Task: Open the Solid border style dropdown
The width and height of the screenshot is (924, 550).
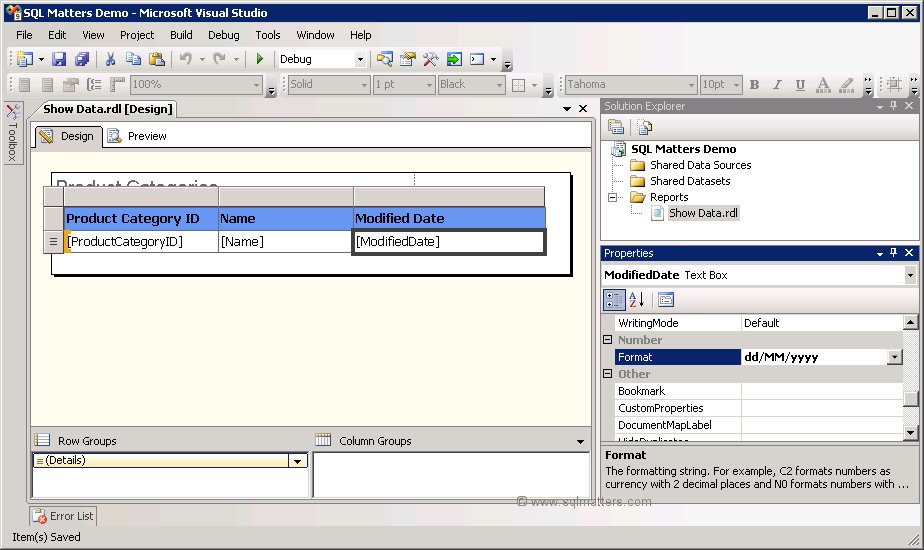Action: click(364, 85)
